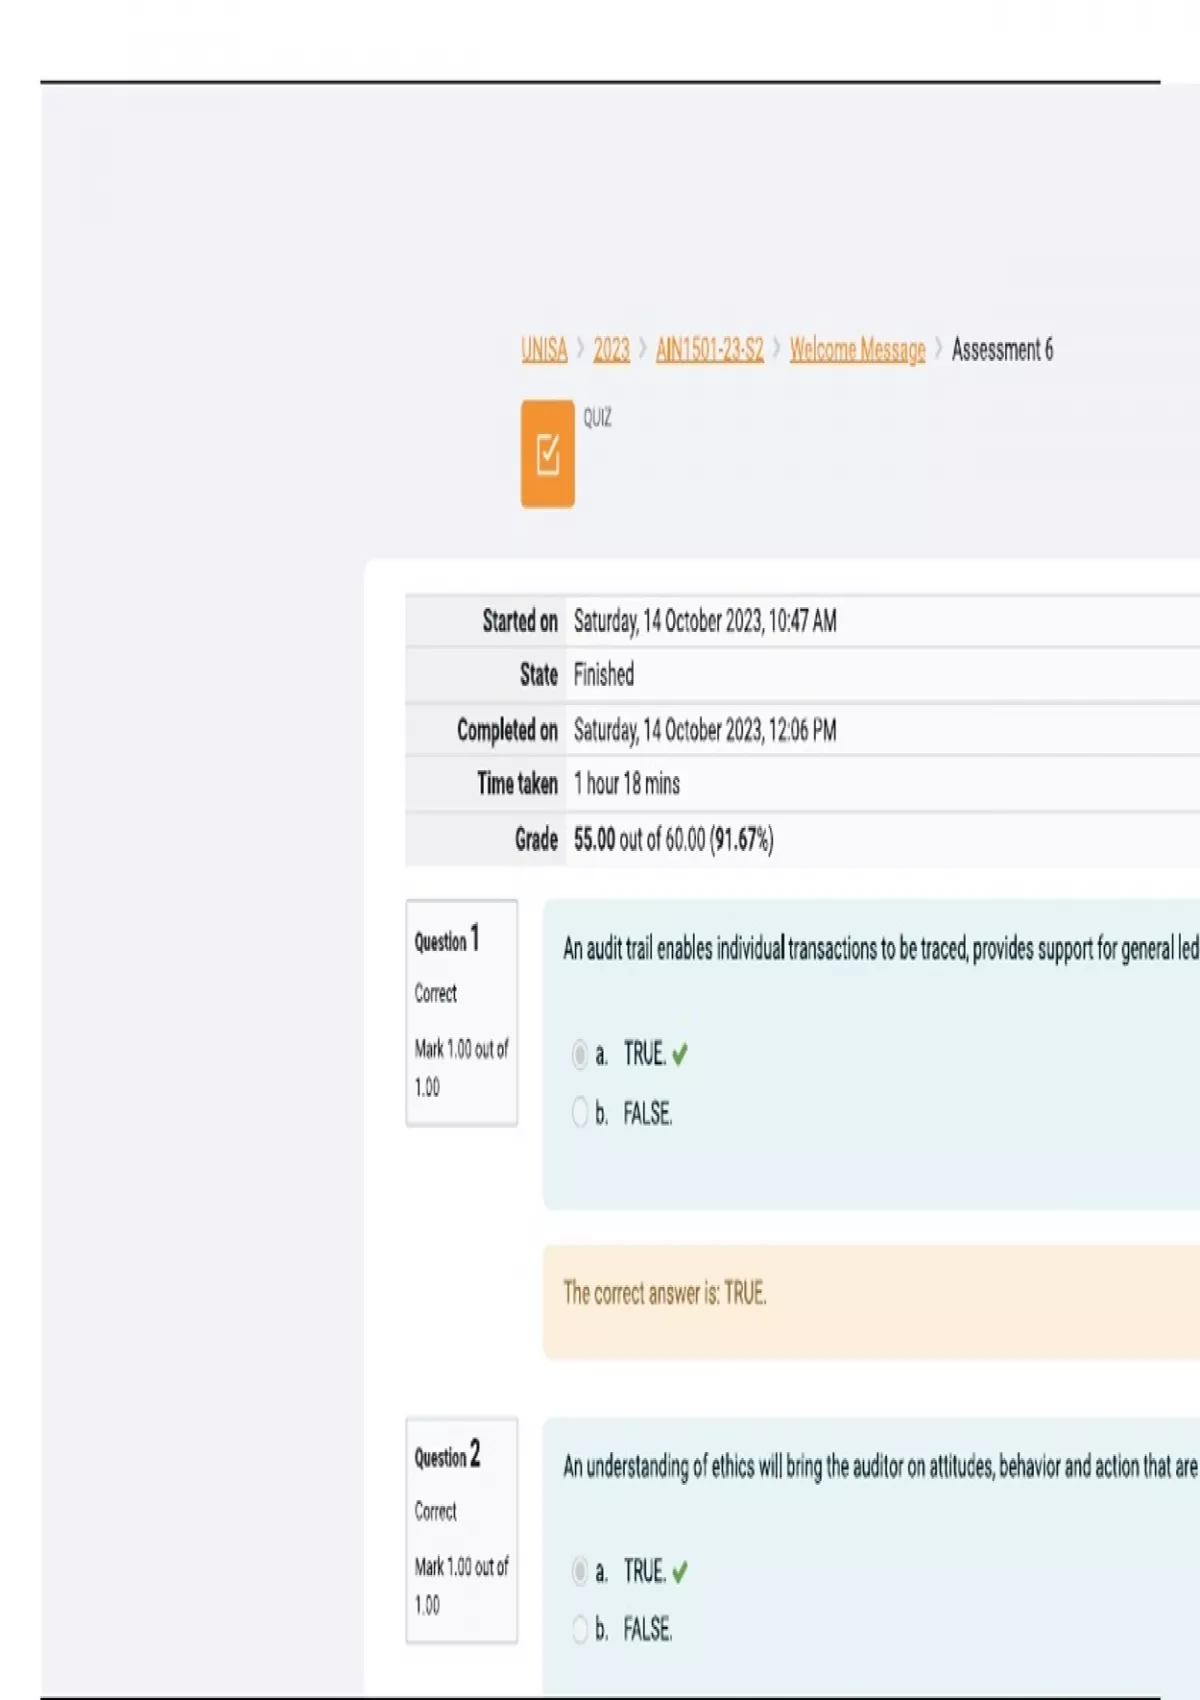Click the orange quiz checkmark icon

547,454
